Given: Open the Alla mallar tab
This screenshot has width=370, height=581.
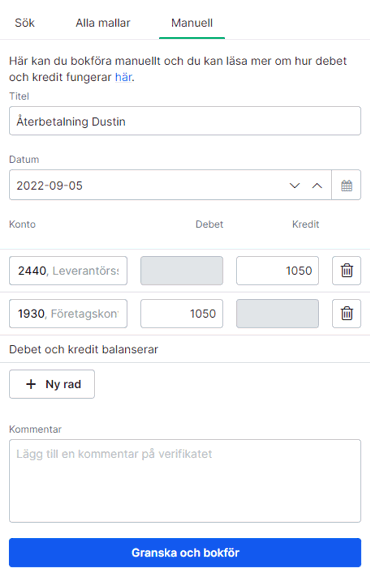Looking at the screenshot, I should coord(103,23).
